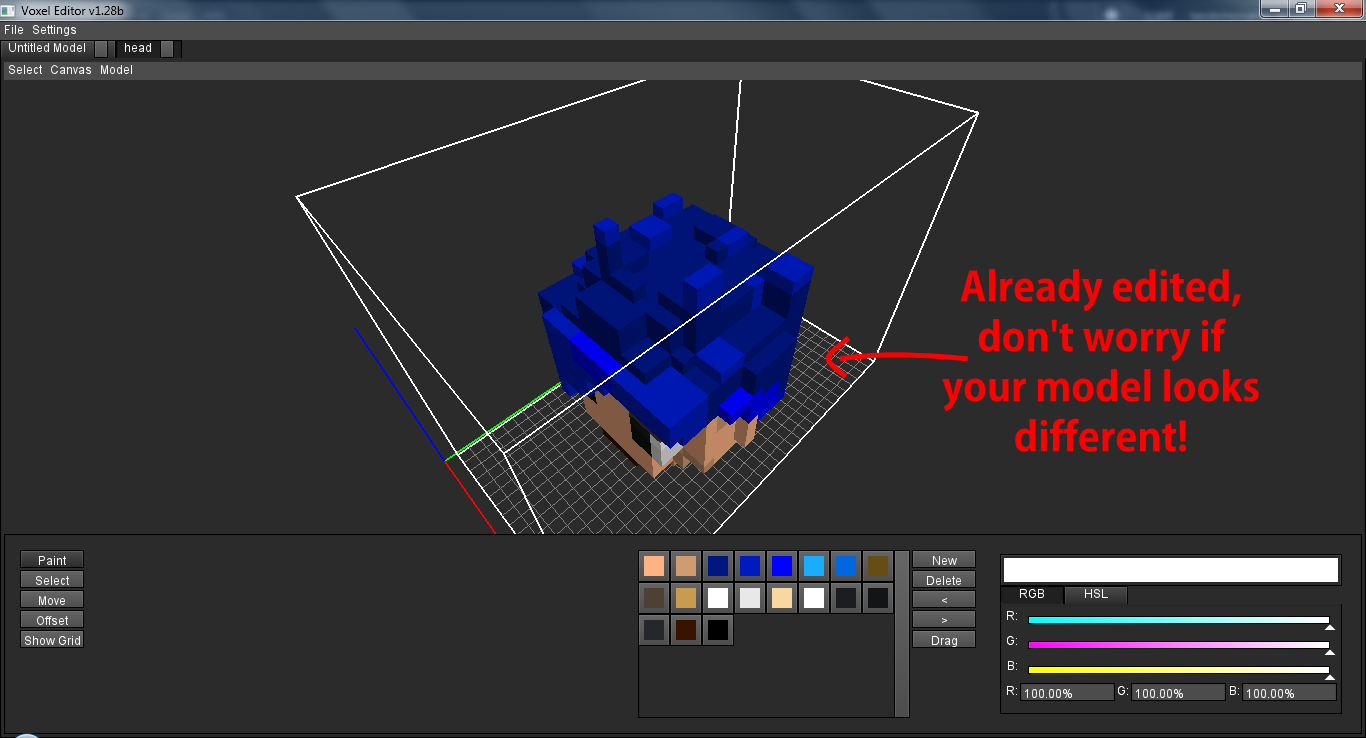This screenshot has height=738, width=1366.
Task: Select the peach skin-tone palette swatch
Action: pos(654,566)
